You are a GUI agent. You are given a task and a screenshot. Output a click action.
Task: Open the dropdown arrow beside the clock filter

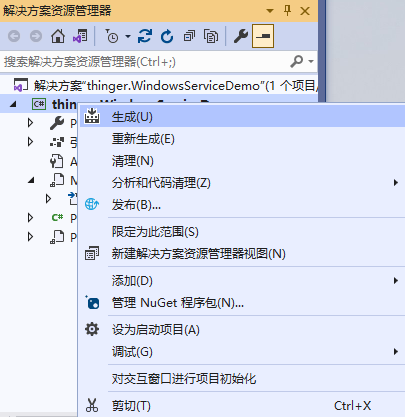point(128,36)
